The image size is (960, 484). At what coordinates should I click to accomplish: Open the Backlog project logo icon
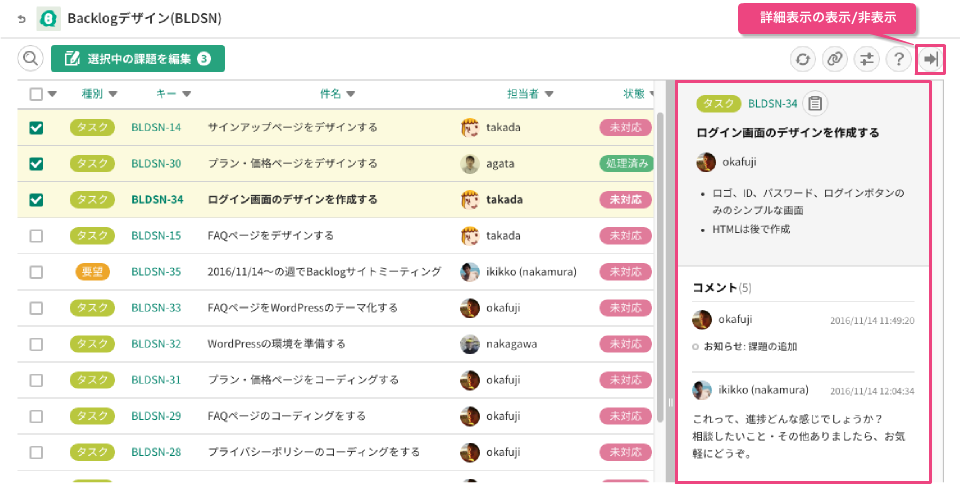click(48, 19)
